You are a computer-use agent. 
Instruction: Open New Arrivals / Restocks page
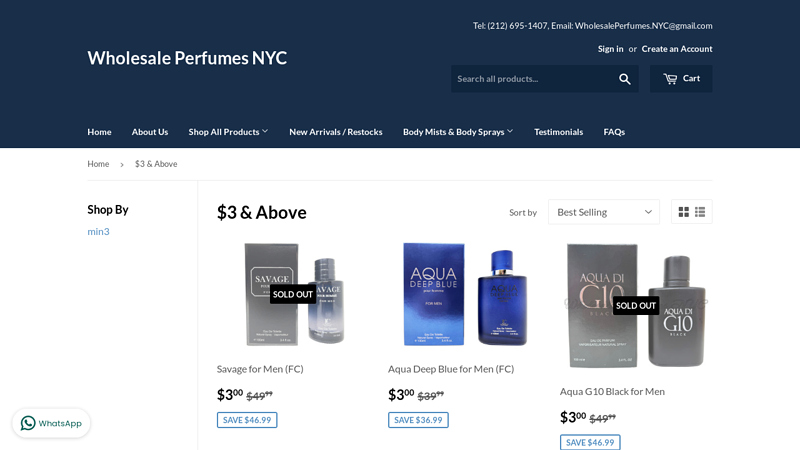(336, 132)
